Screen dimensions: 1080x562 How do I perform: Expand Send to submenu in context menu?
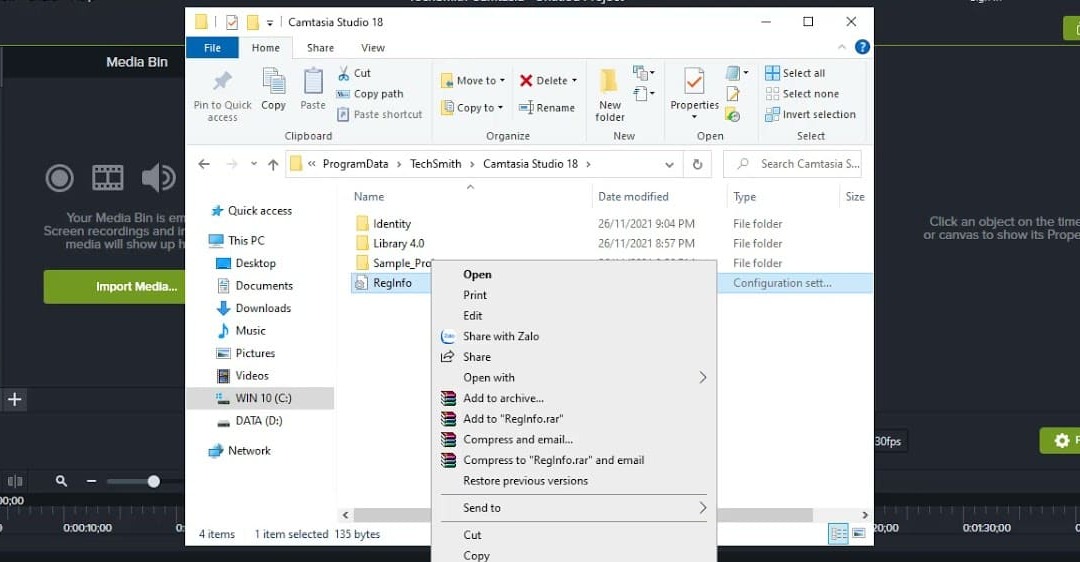574,508
